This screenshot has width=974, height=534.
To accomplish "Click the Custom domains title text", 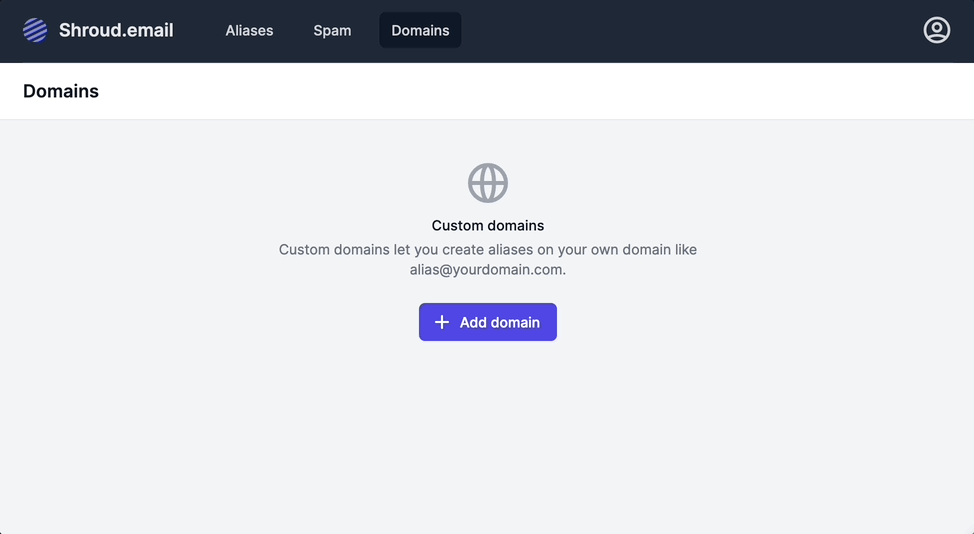I will (x=488, y=226).
